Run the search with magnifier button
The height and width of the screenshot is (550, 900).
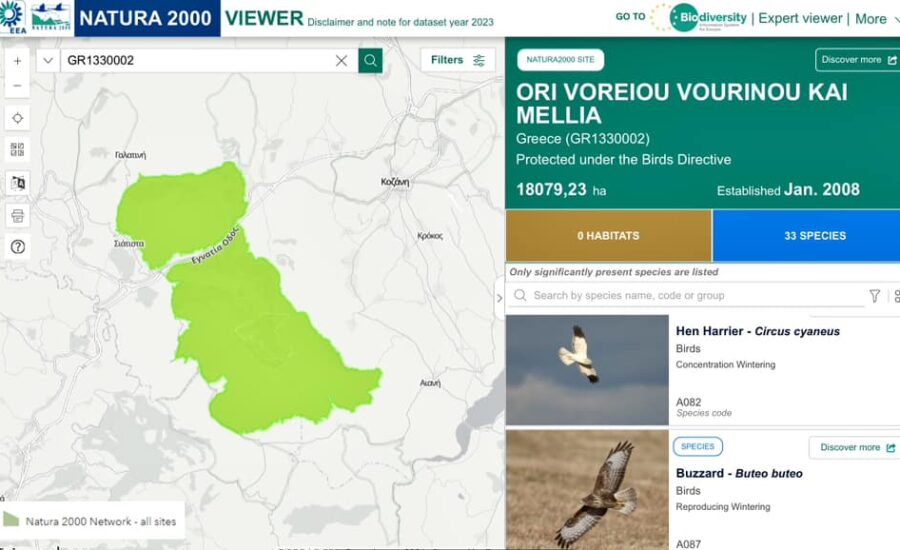tap(370, 60)
